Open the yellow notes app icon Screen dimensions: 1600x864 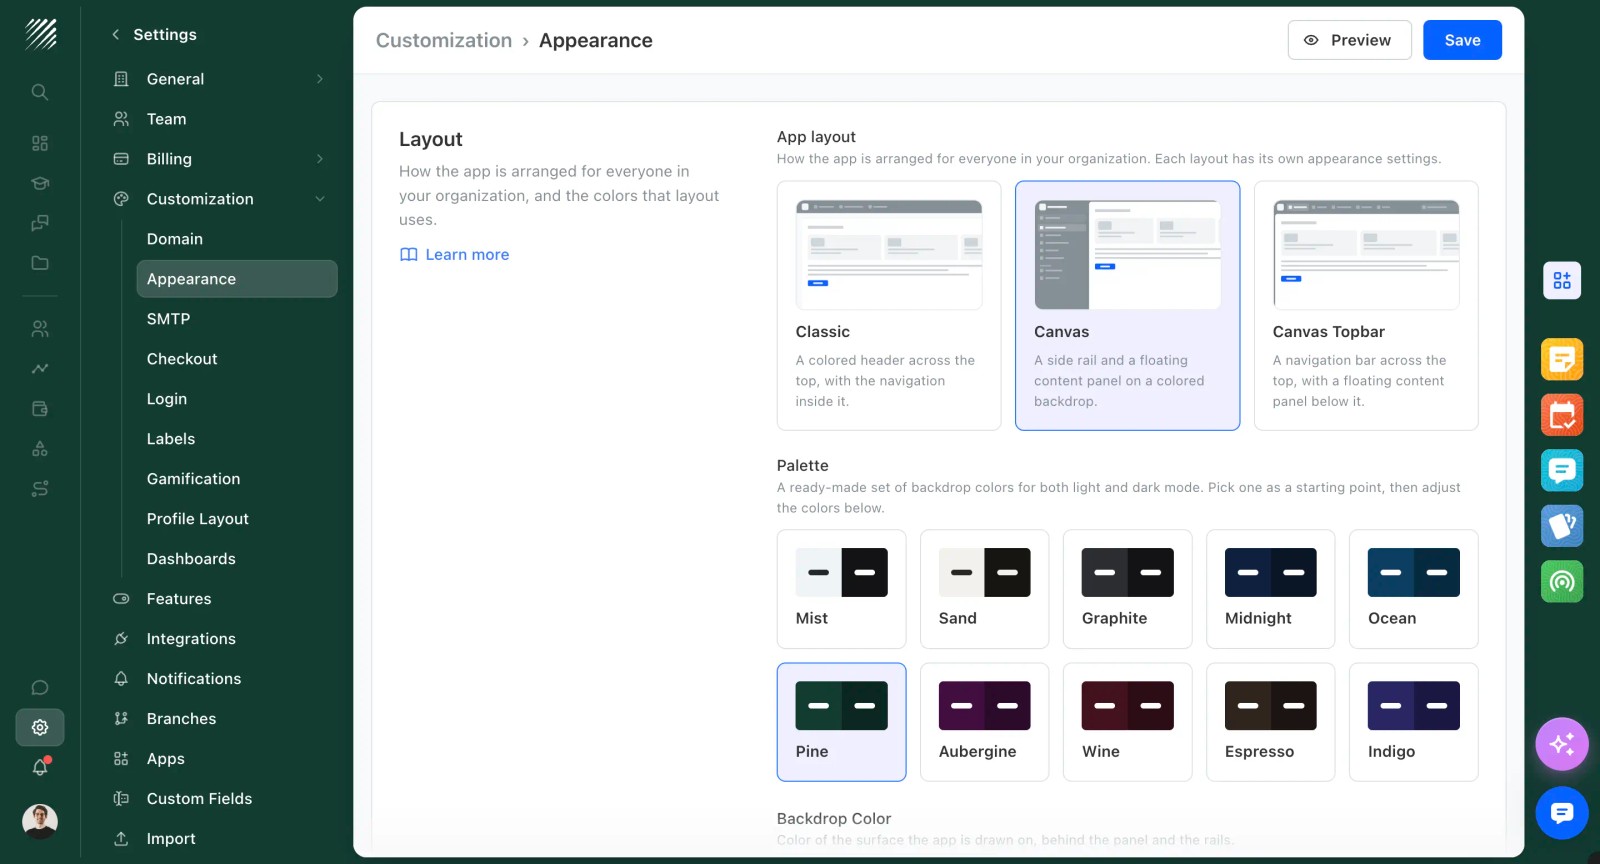[1562, 359]
